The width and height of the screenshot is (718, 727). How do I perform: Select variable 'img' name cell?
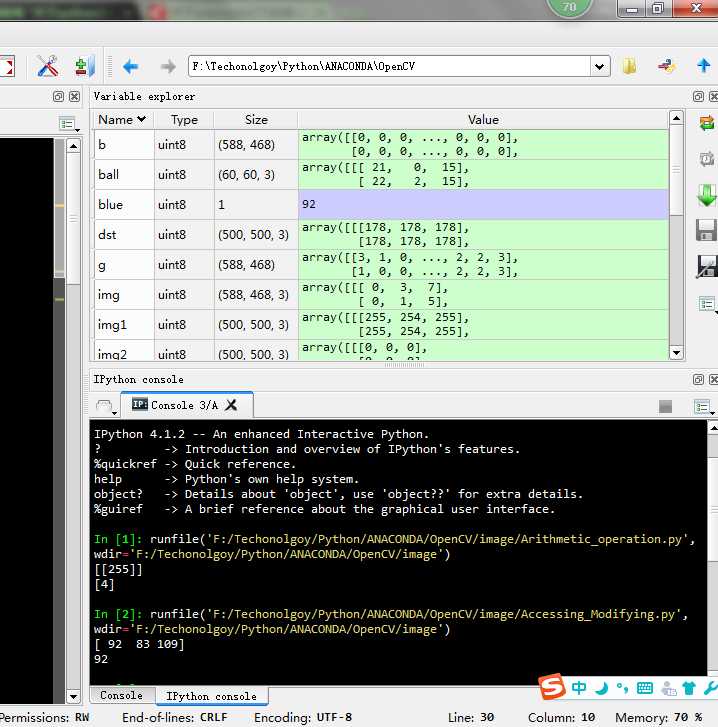point(124,295)
